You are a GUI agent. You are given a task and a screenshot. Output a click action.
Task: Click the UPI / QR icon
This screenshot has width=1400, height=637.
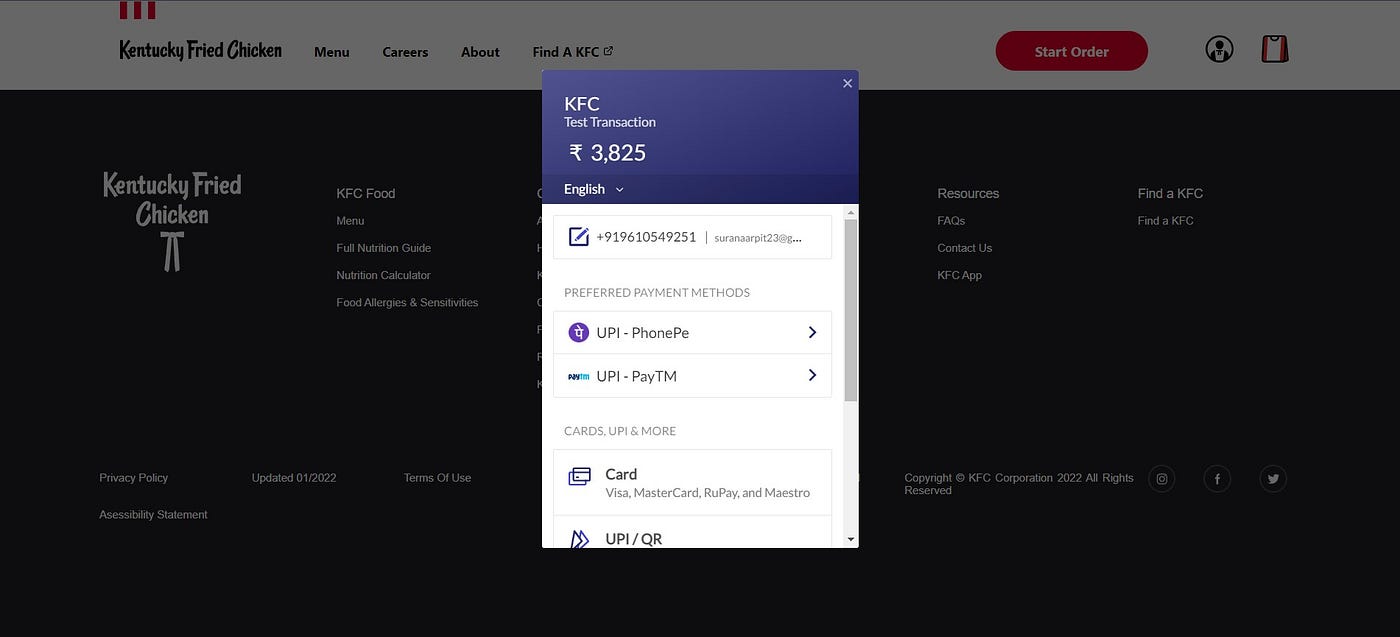point(580,538)
